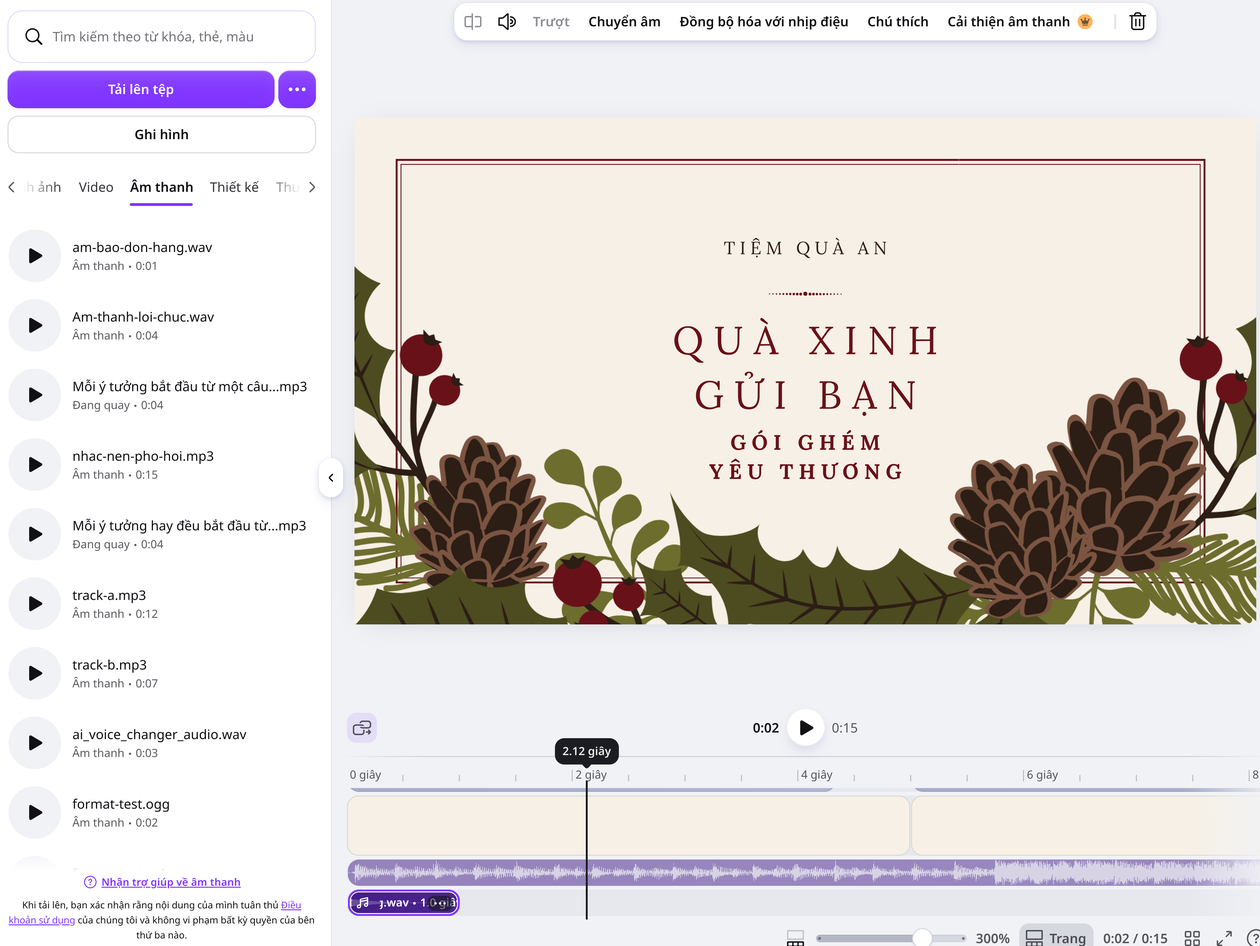
Task: Play the 'Mỗi ý tưởng bắt đầu từ một câu' audio
Action: click(35, 395)
